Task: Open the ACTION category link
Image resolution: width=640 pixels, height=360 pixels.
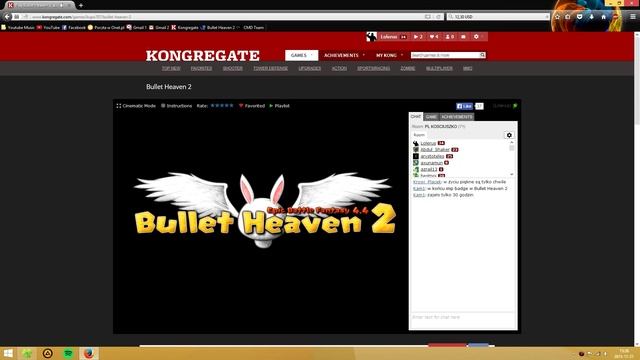Action: pyautogui.click(x=339, y=69)
